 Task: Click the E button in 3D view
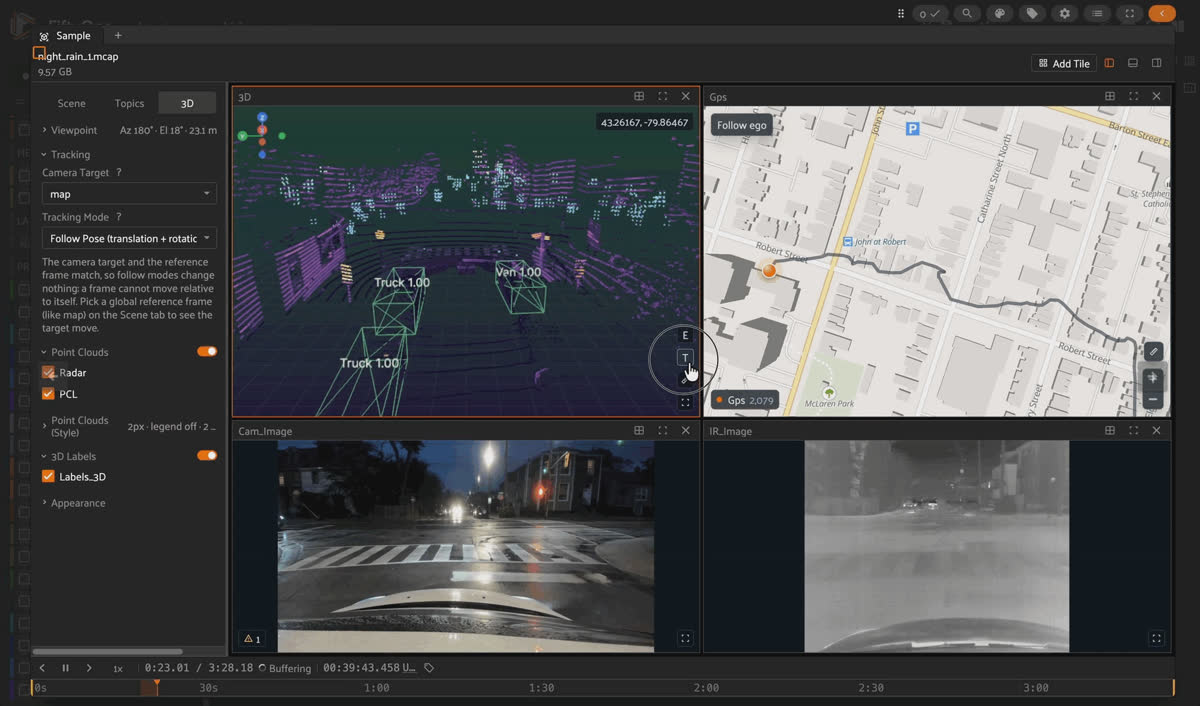[x=685, y=336]
